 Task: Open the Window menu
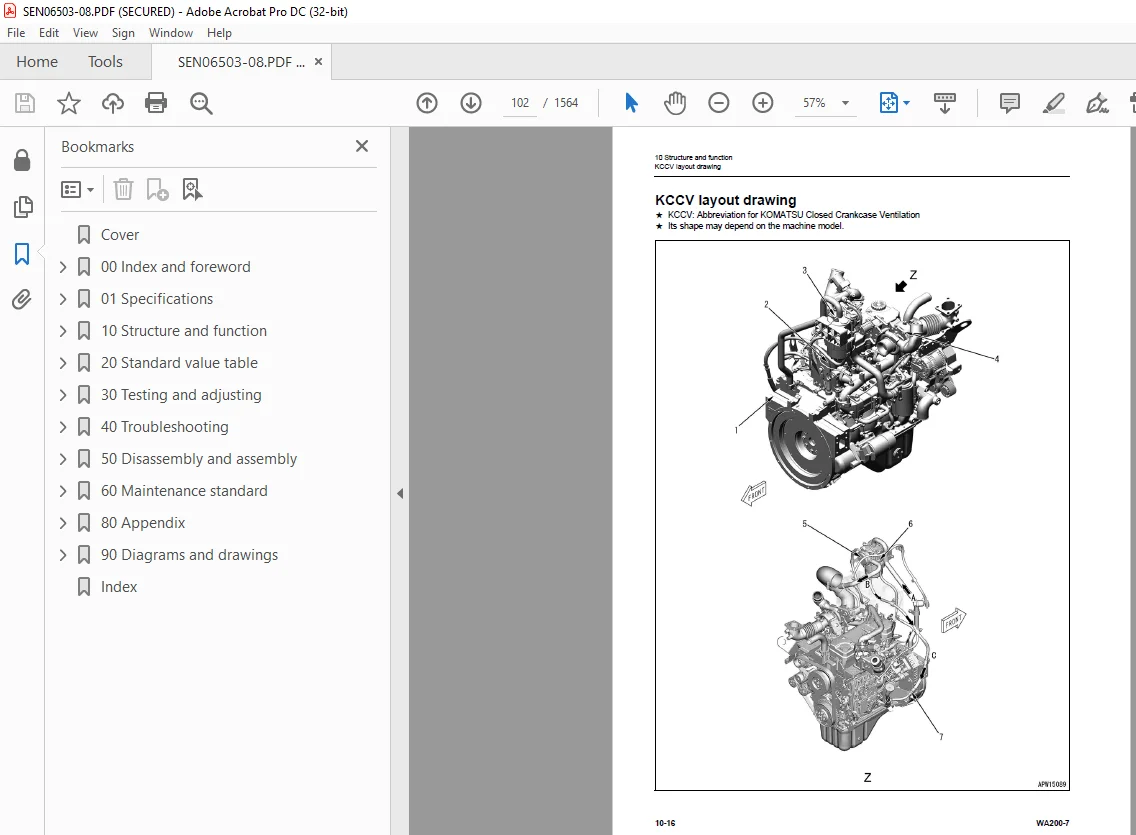[170, 33]
